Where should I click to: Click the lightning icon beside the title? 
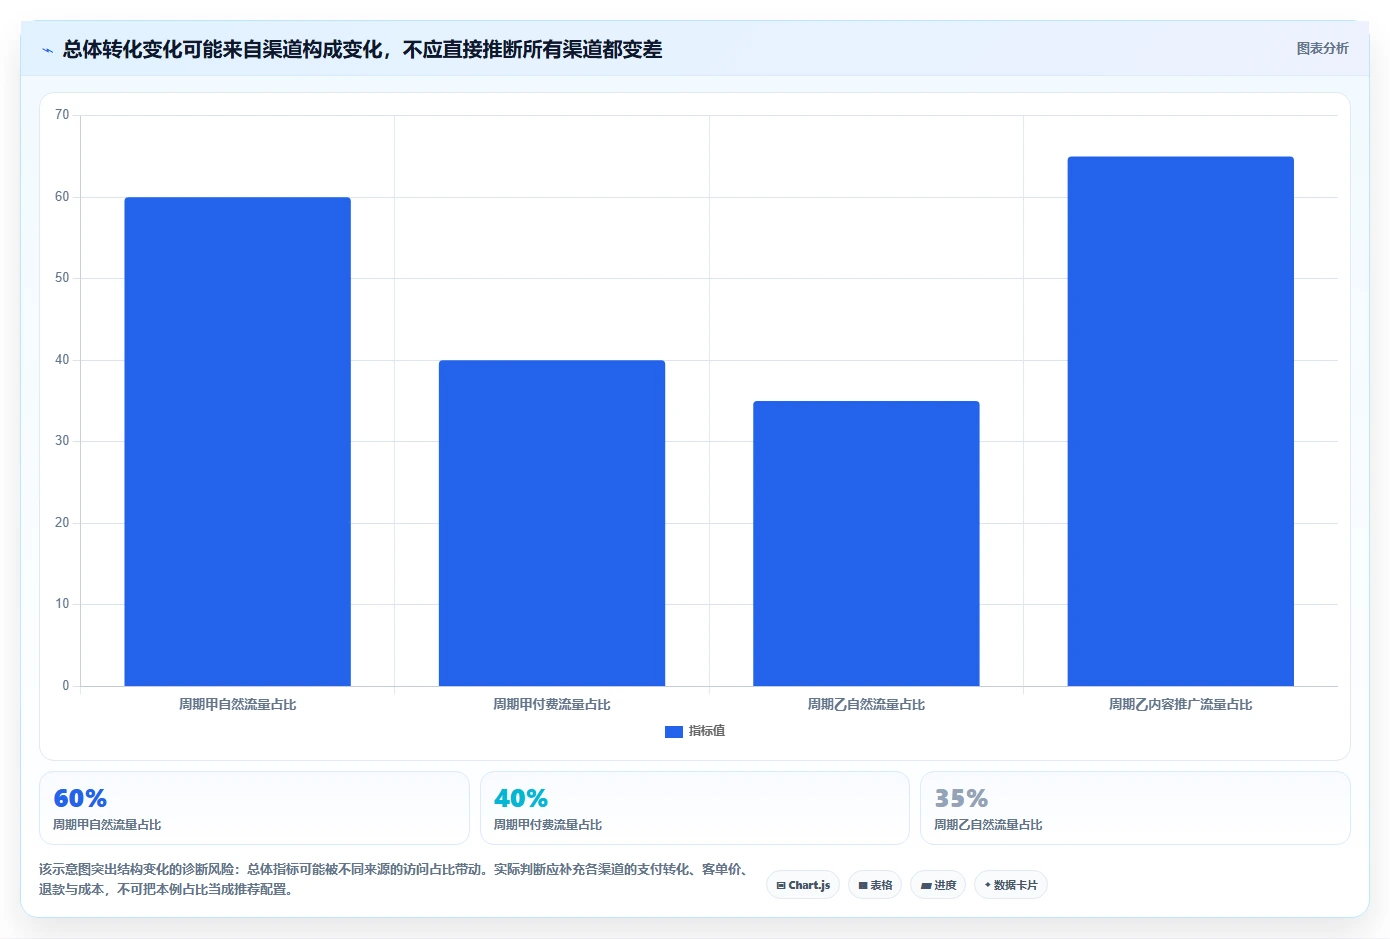(x=47, y=50)
